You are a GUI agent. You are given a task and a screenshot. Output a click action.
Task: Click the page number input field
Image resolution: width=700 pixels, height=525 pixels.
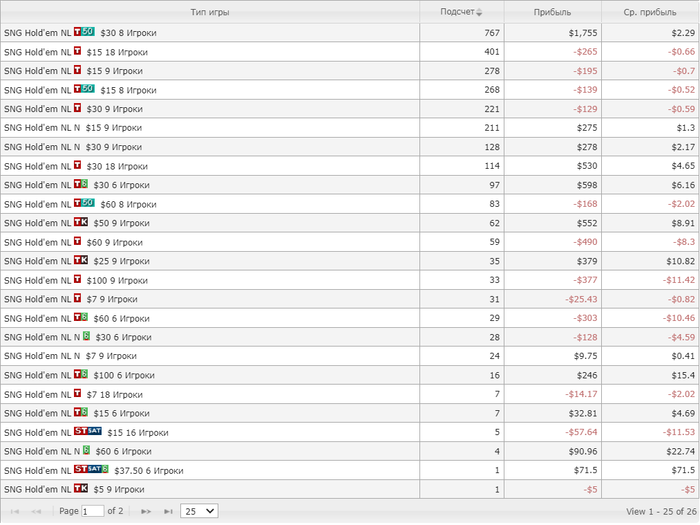tap(92, 511)
